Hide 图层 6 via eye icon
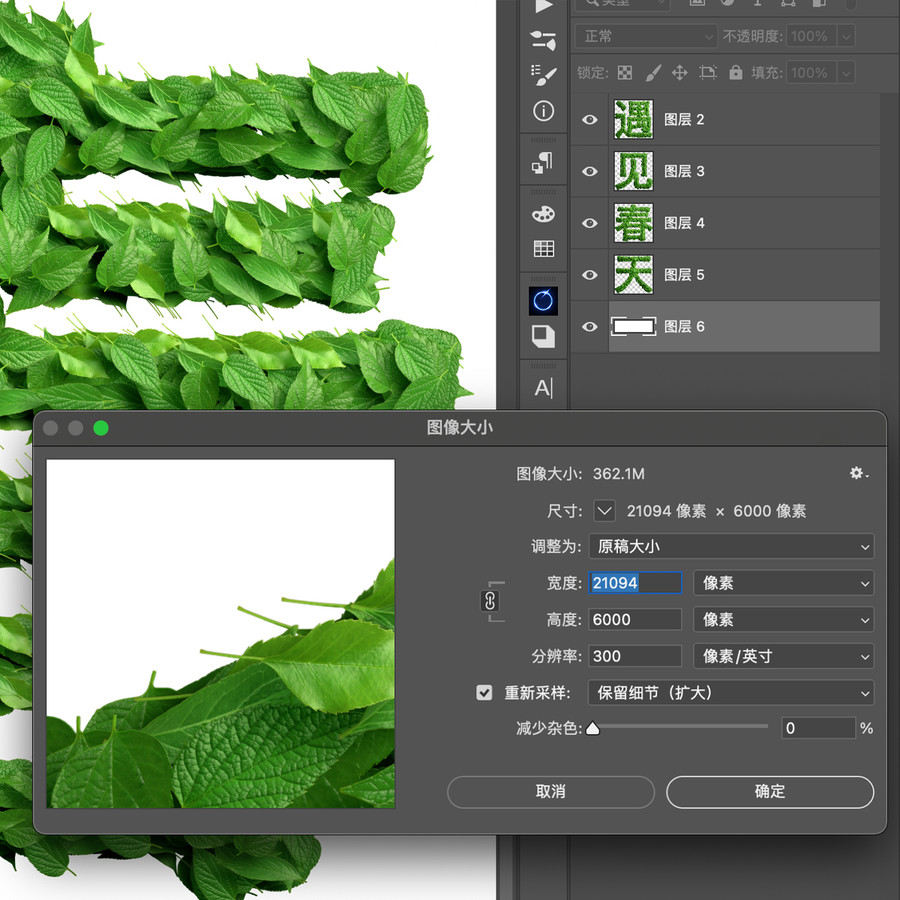This screenshot has height=900, width=900. pos(589,327)
